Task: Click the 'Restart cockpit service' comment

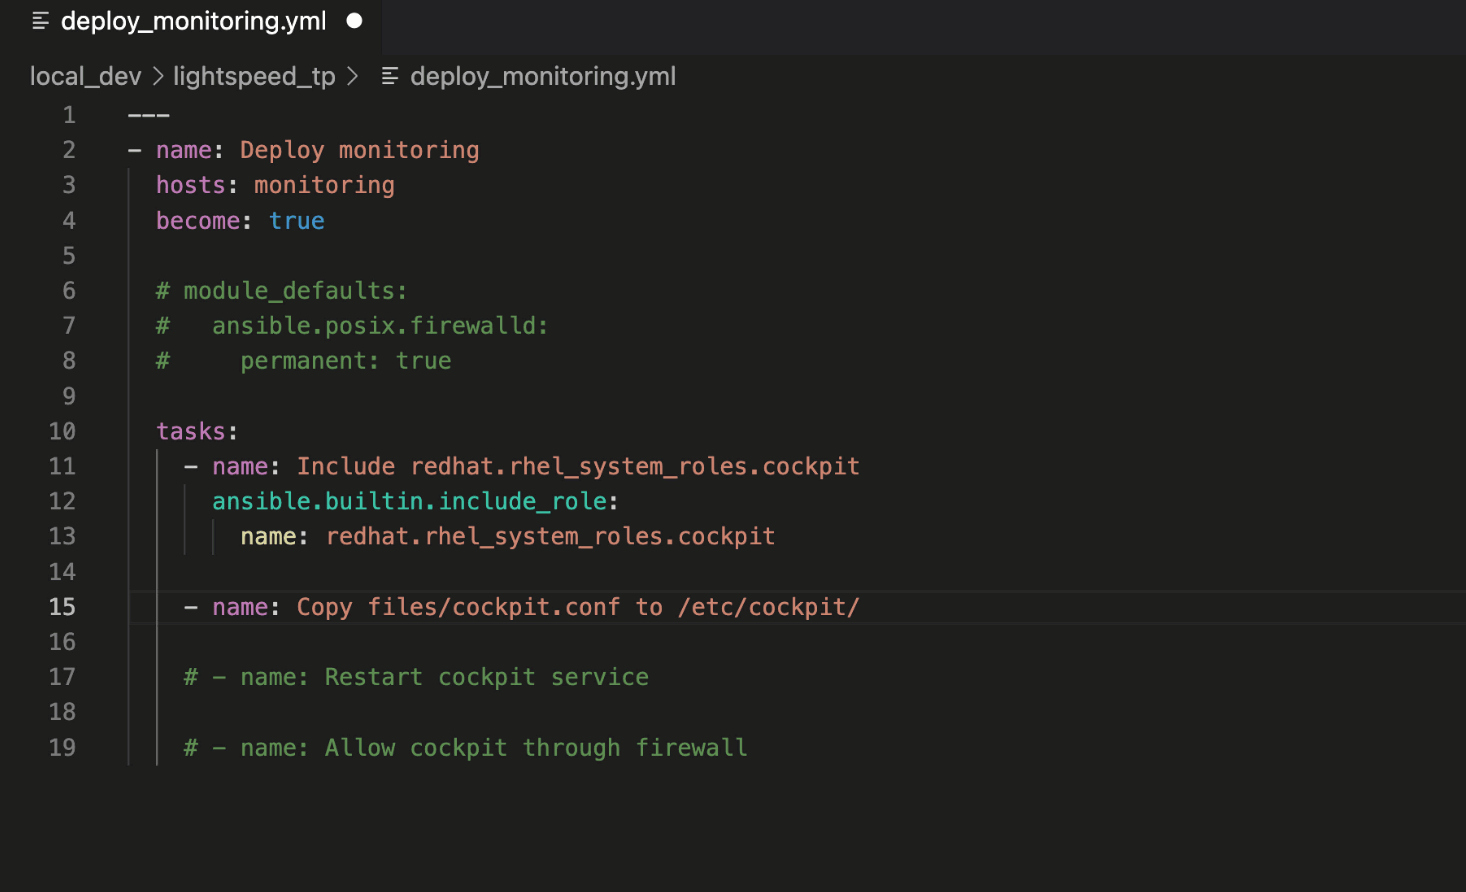Action: (487, 678)
